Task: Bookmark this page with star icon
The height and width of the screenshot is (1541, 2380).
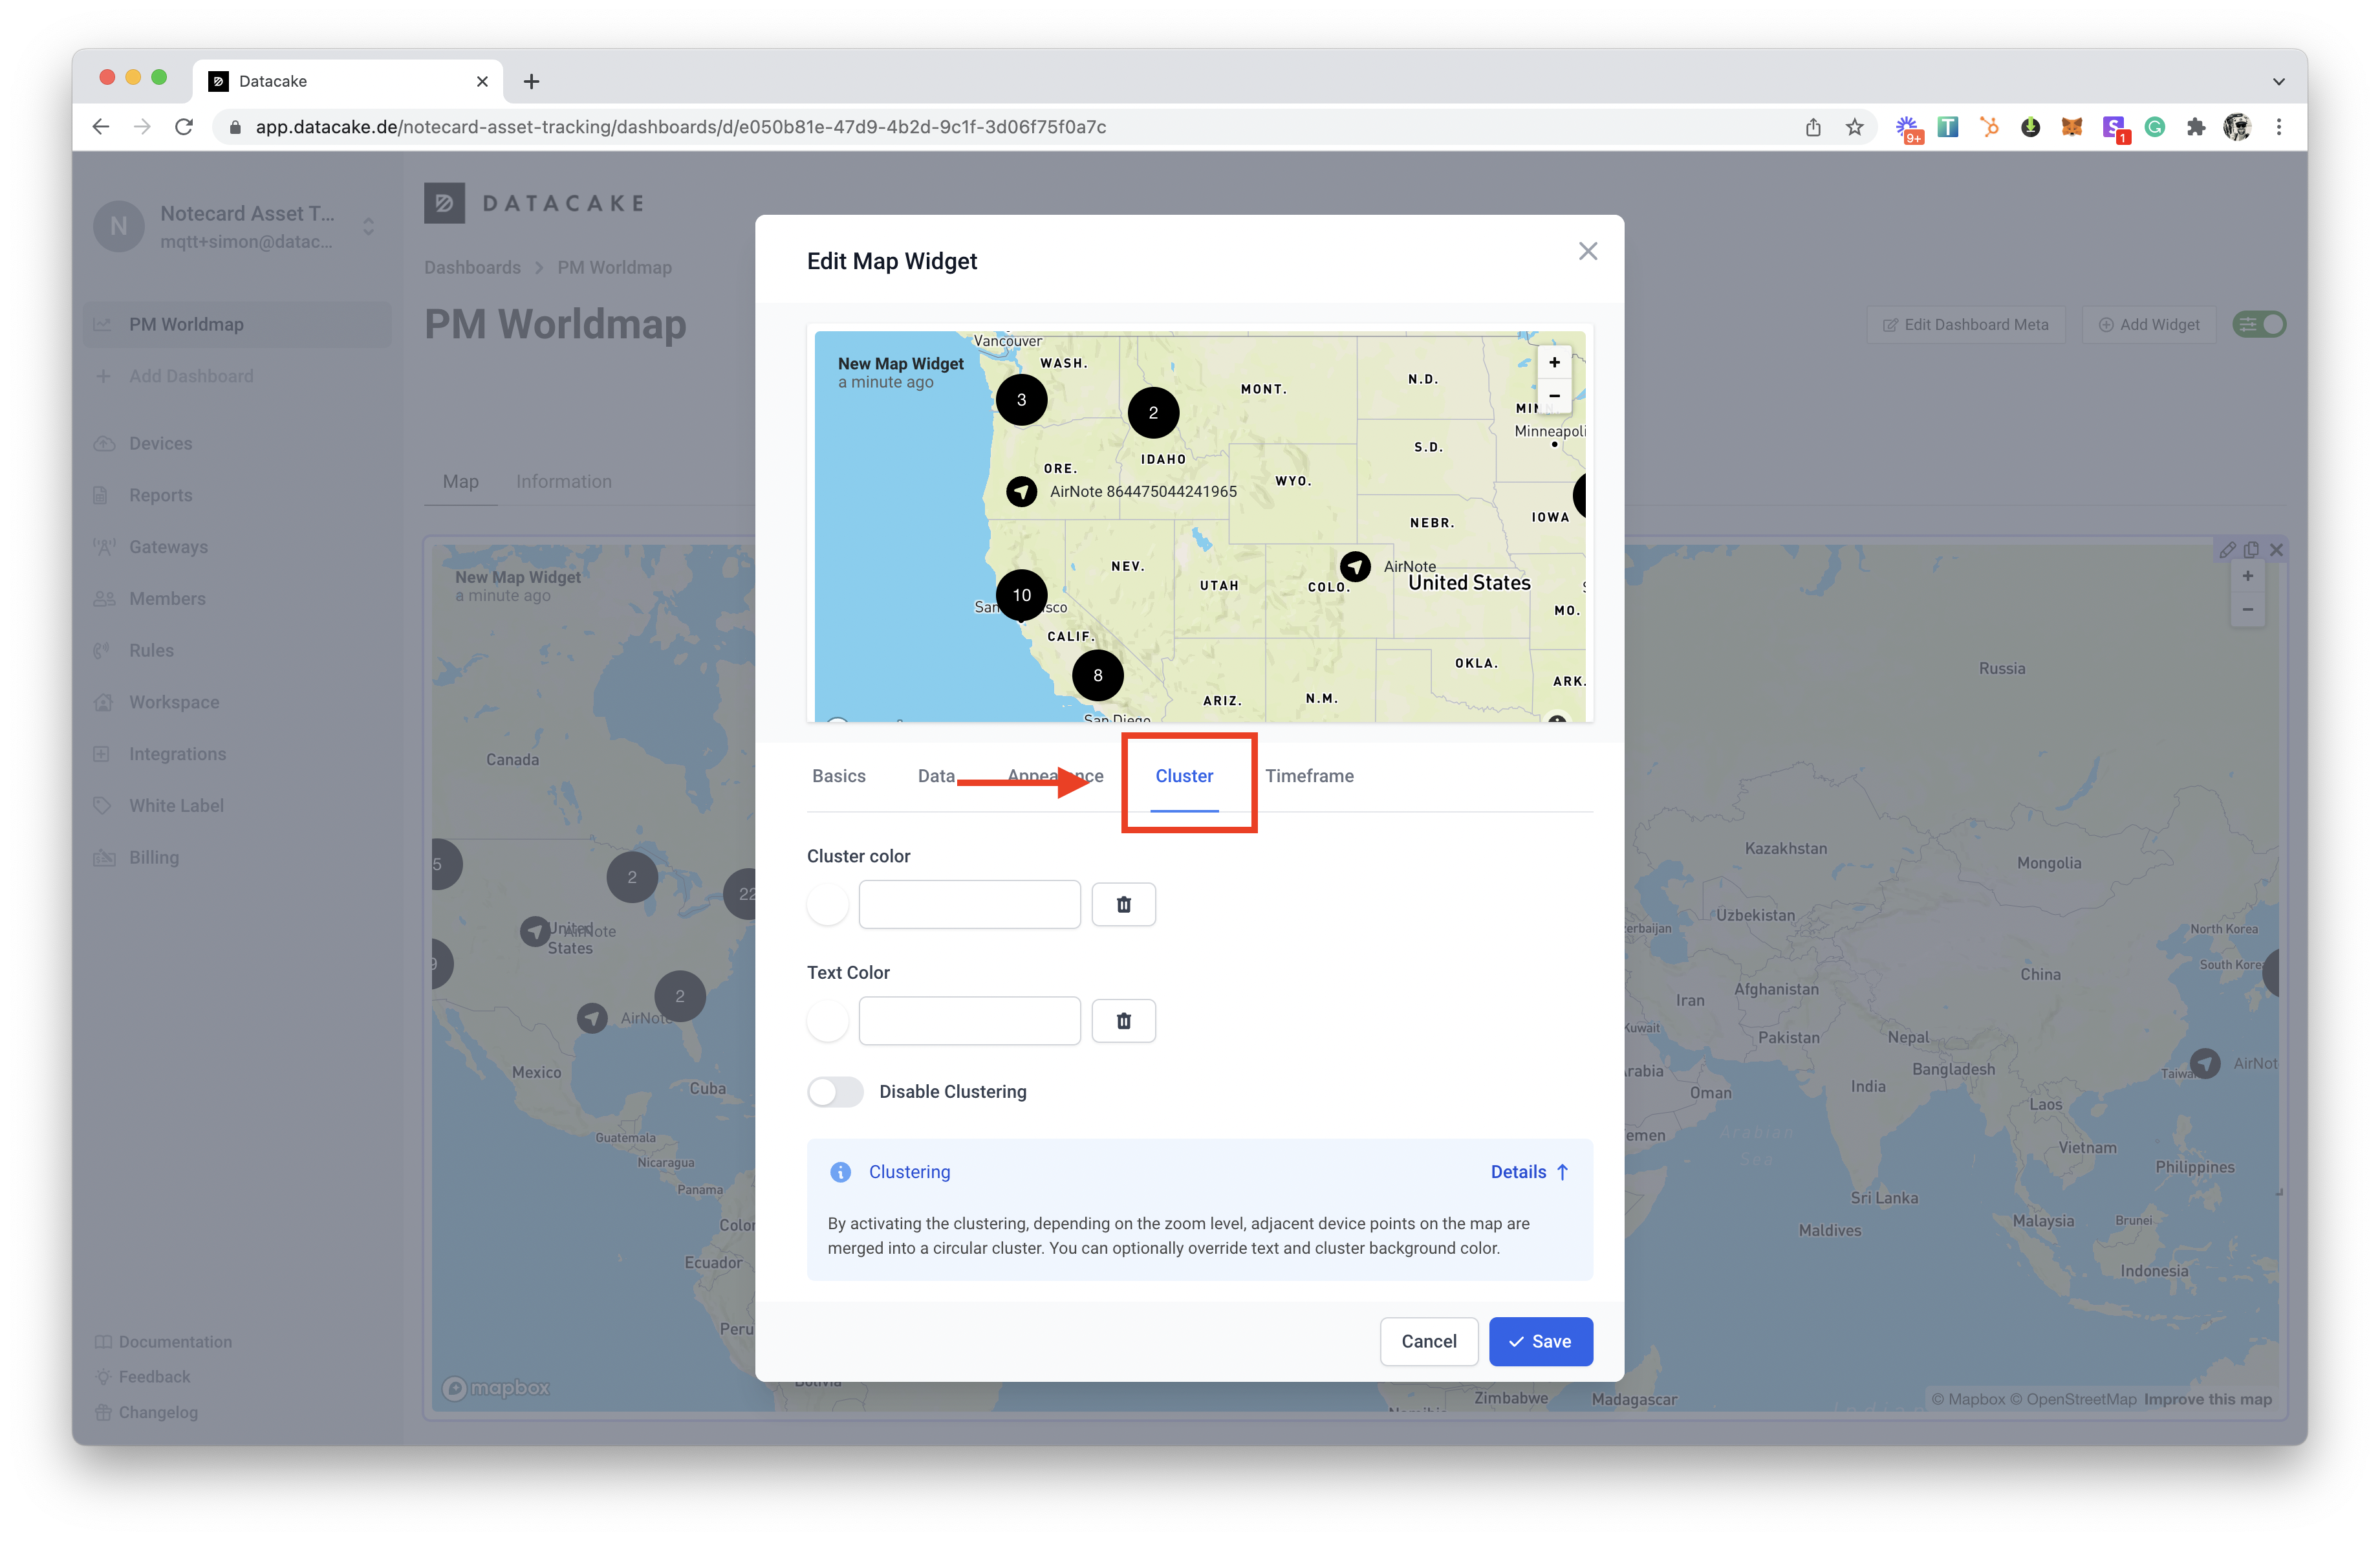Action: pos(1854,127)
